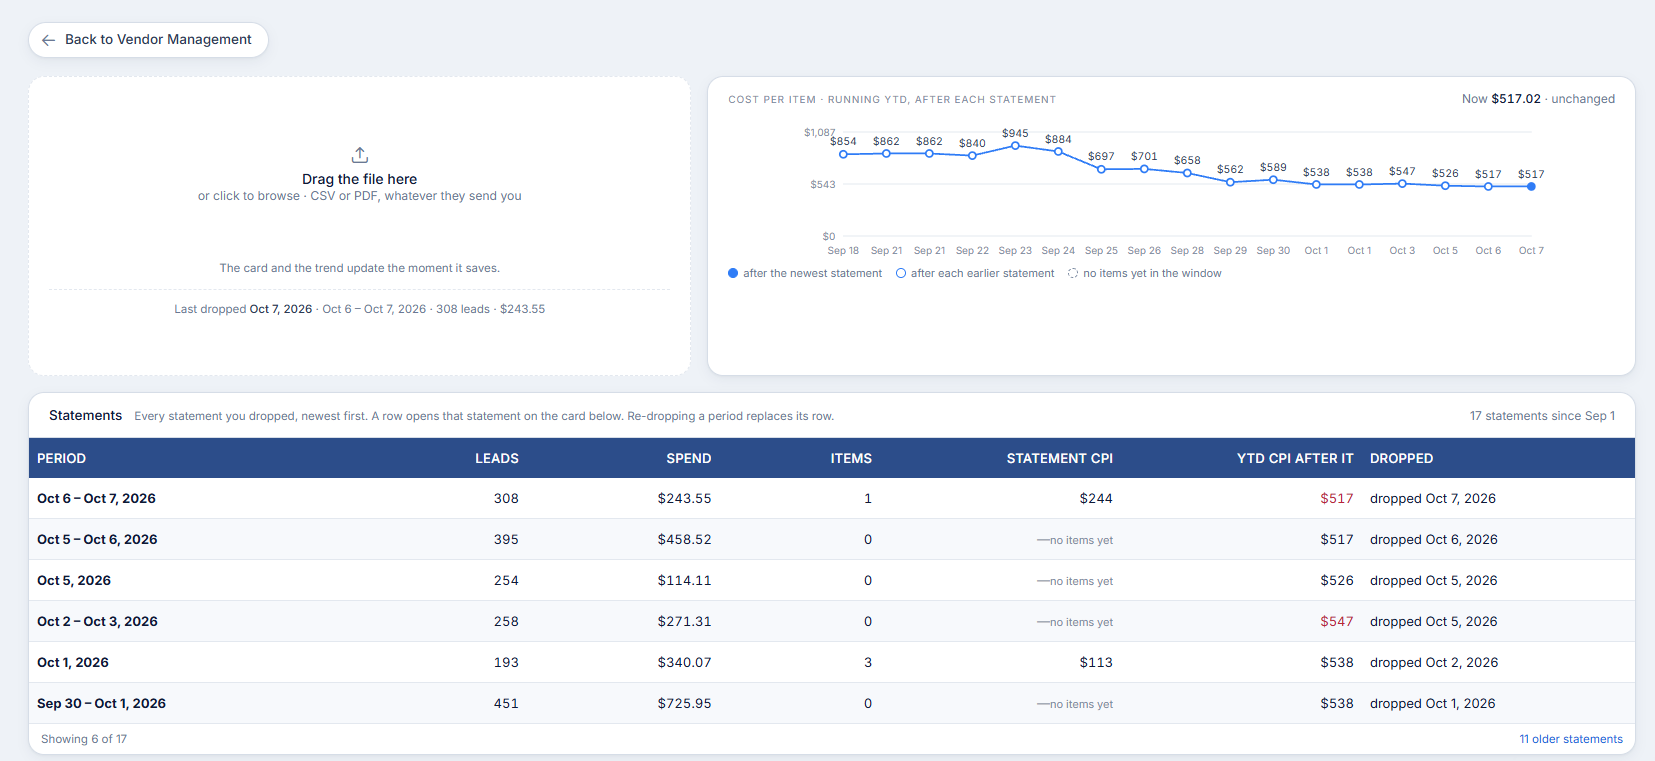
Task: Select the $562 data point on the chart
Action: [1230, 182]
